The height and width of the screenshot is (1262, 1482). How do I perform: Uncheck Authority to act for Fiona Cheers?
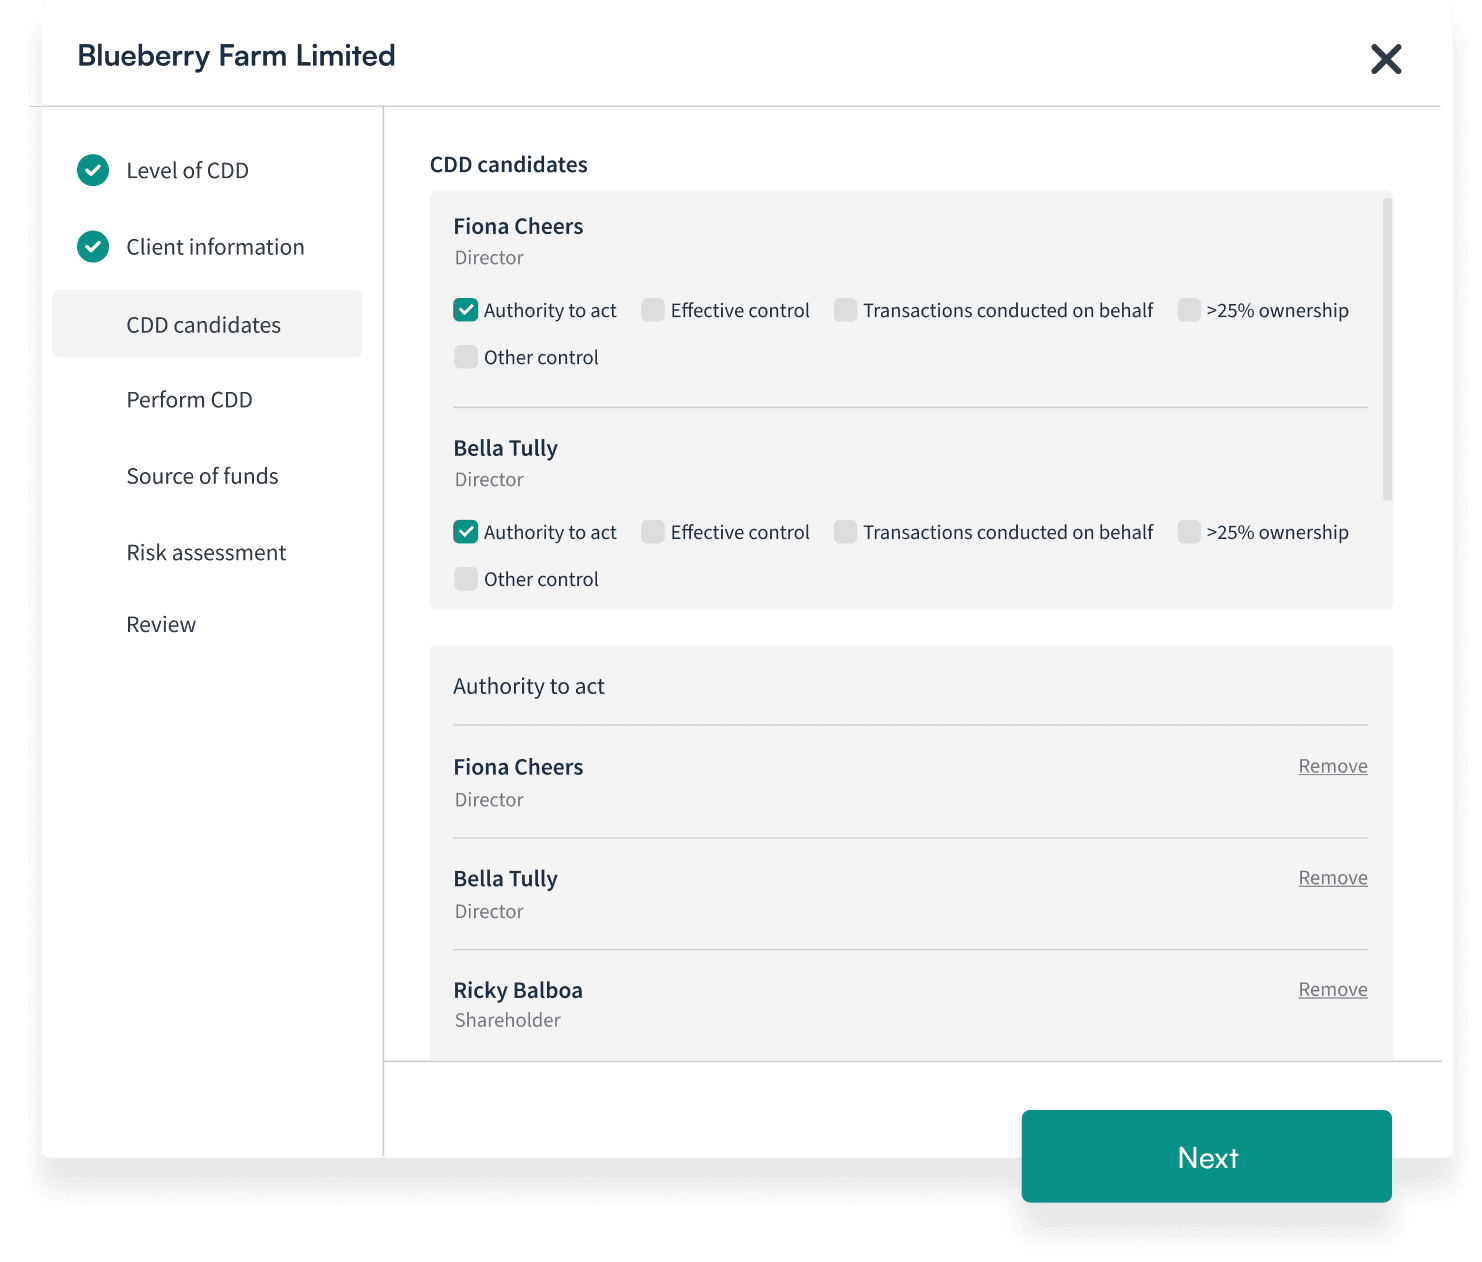[465, 310]
